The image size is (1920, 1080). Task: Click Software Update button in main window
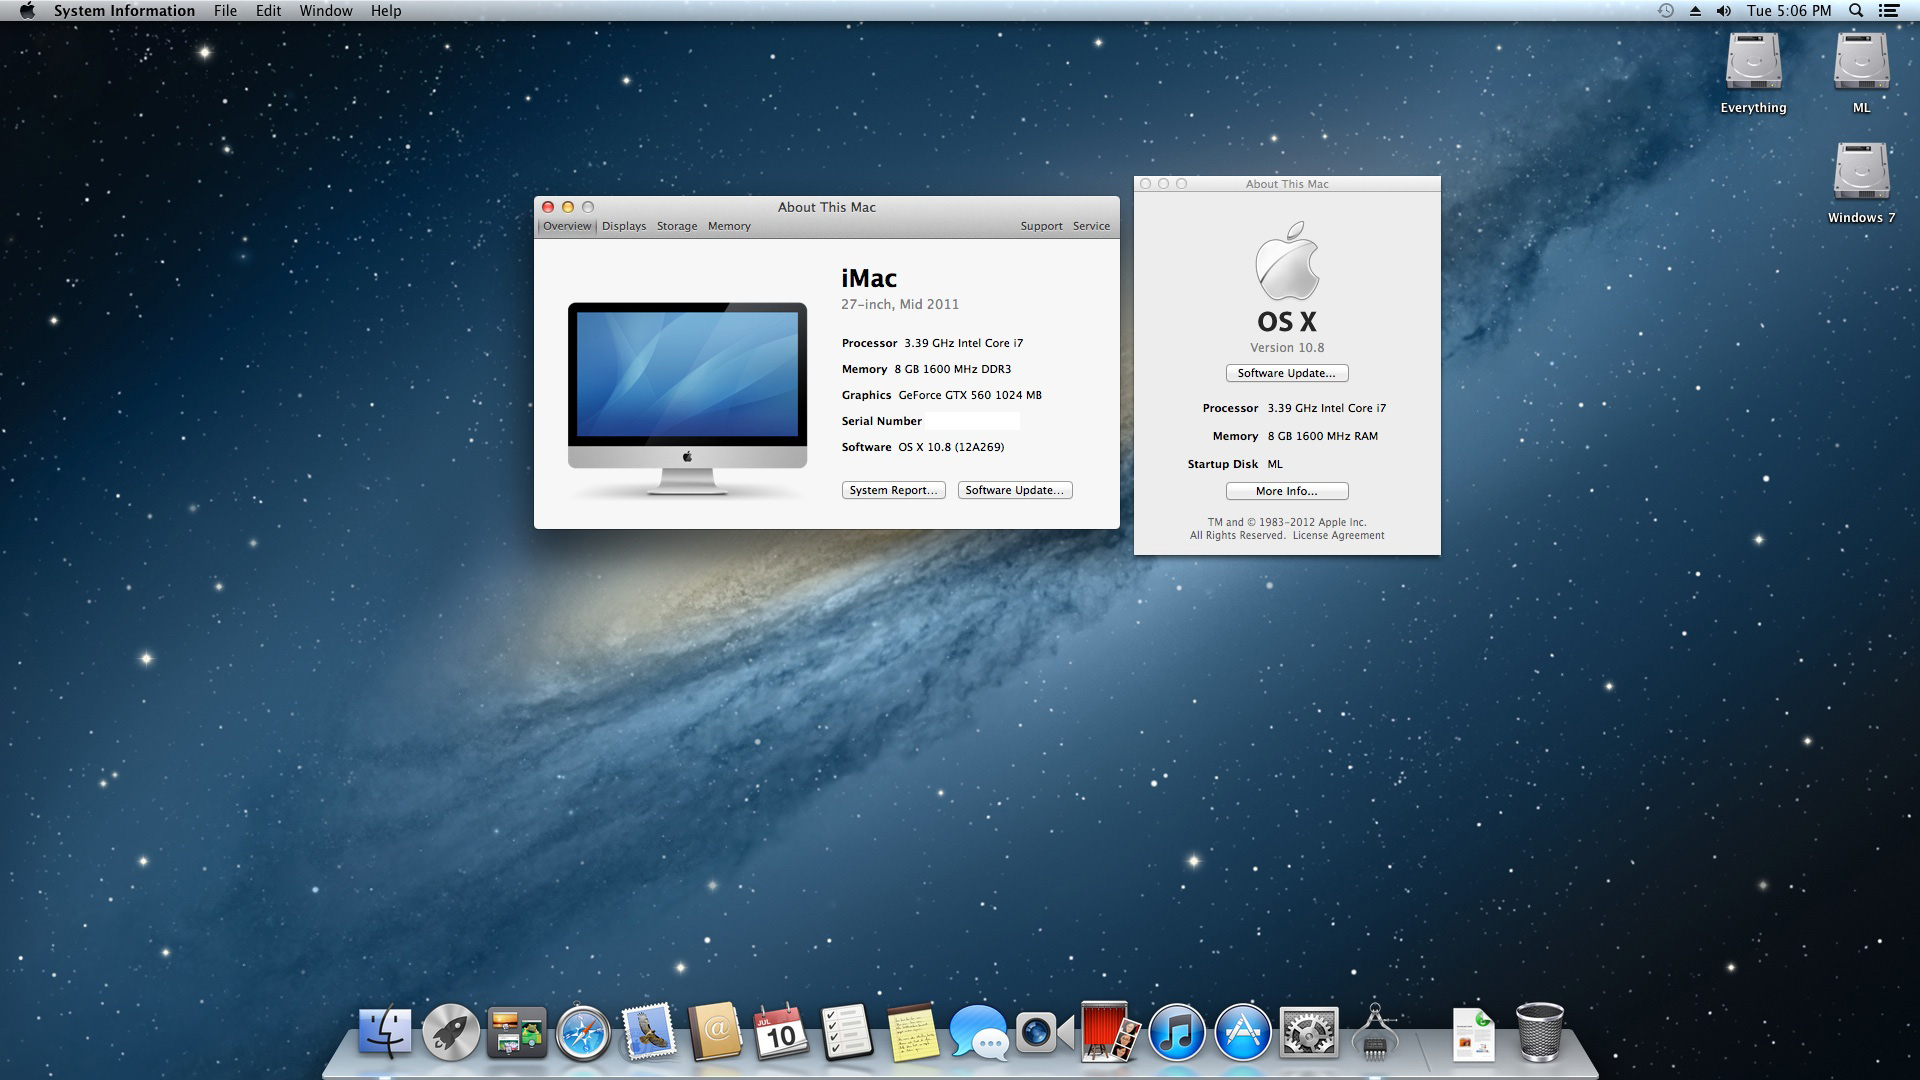1014,489
